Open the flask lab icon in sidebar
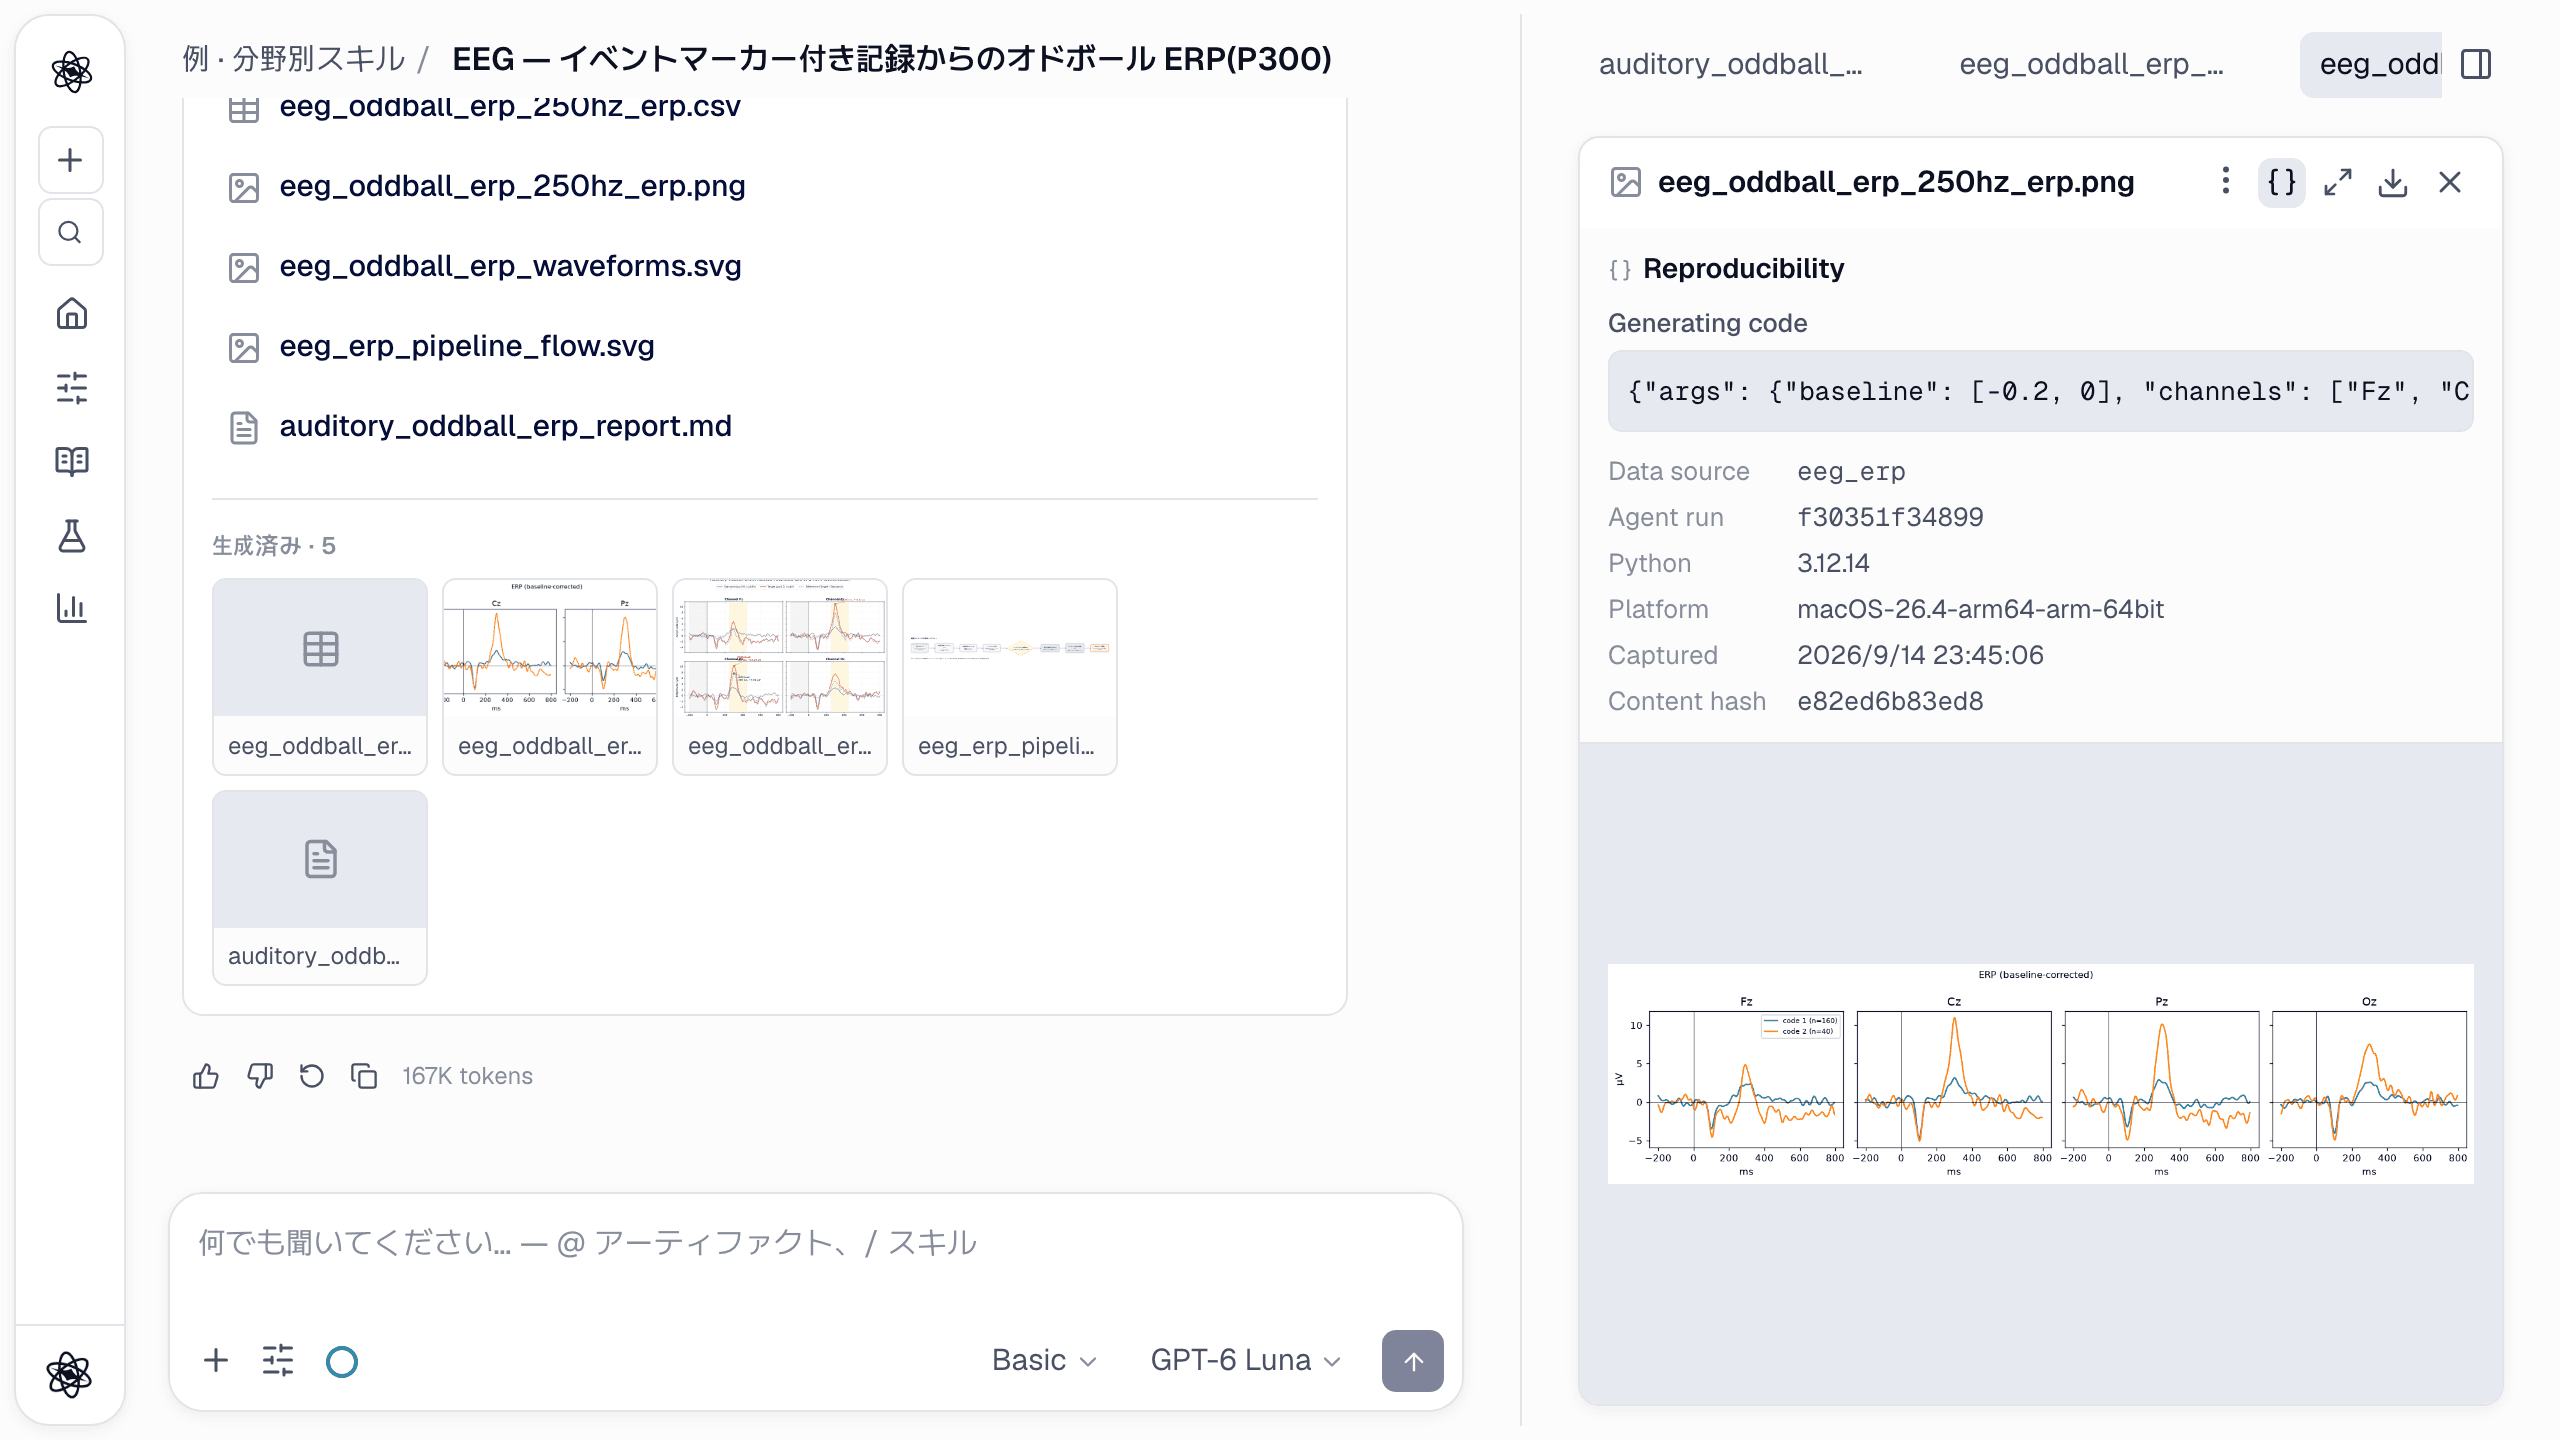Screen dimensions: 2560x1440 click(71, 535)
